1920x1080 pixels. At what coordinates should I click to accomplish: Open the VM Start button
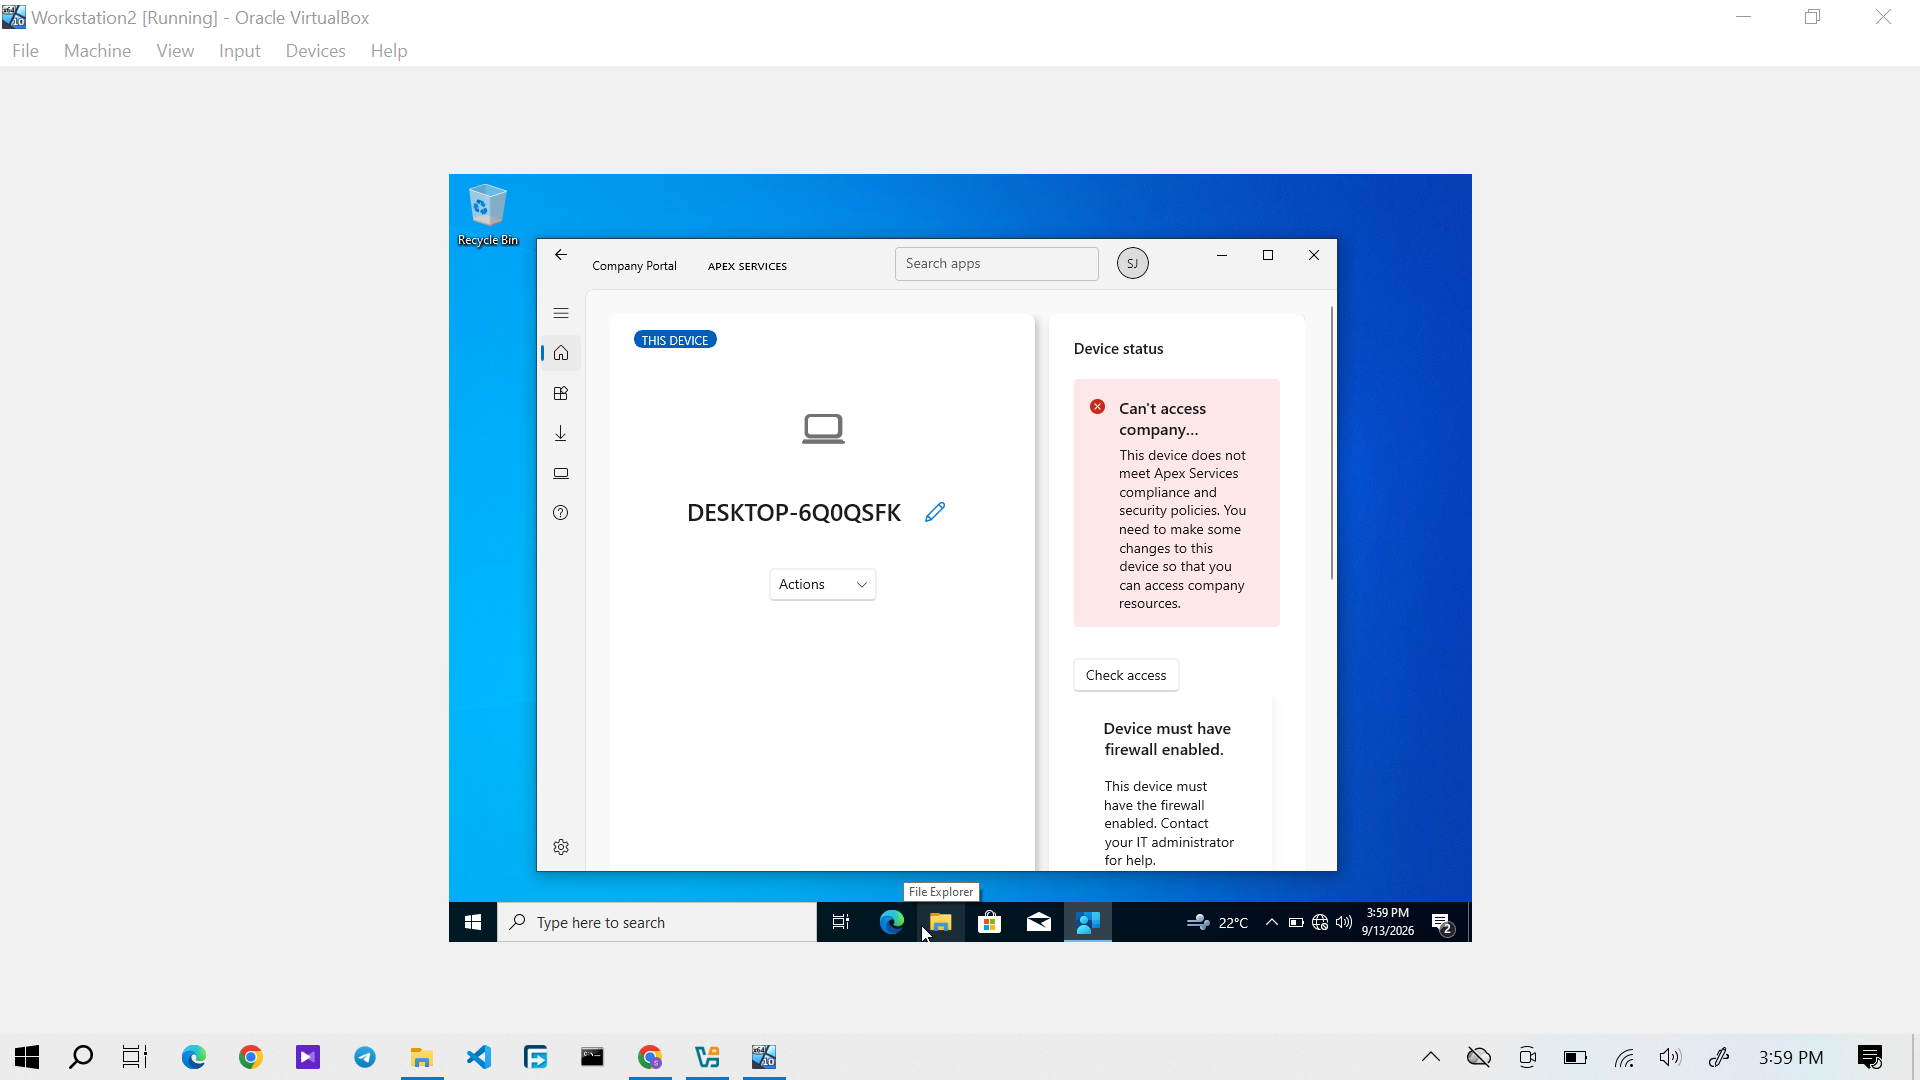point(473,922)
